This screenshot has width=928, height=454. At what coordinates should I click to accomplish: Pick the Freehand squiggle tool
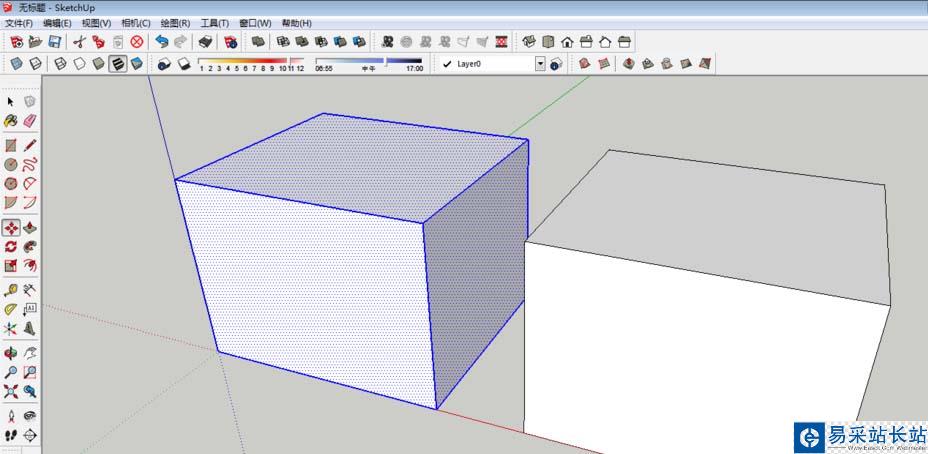30,164
